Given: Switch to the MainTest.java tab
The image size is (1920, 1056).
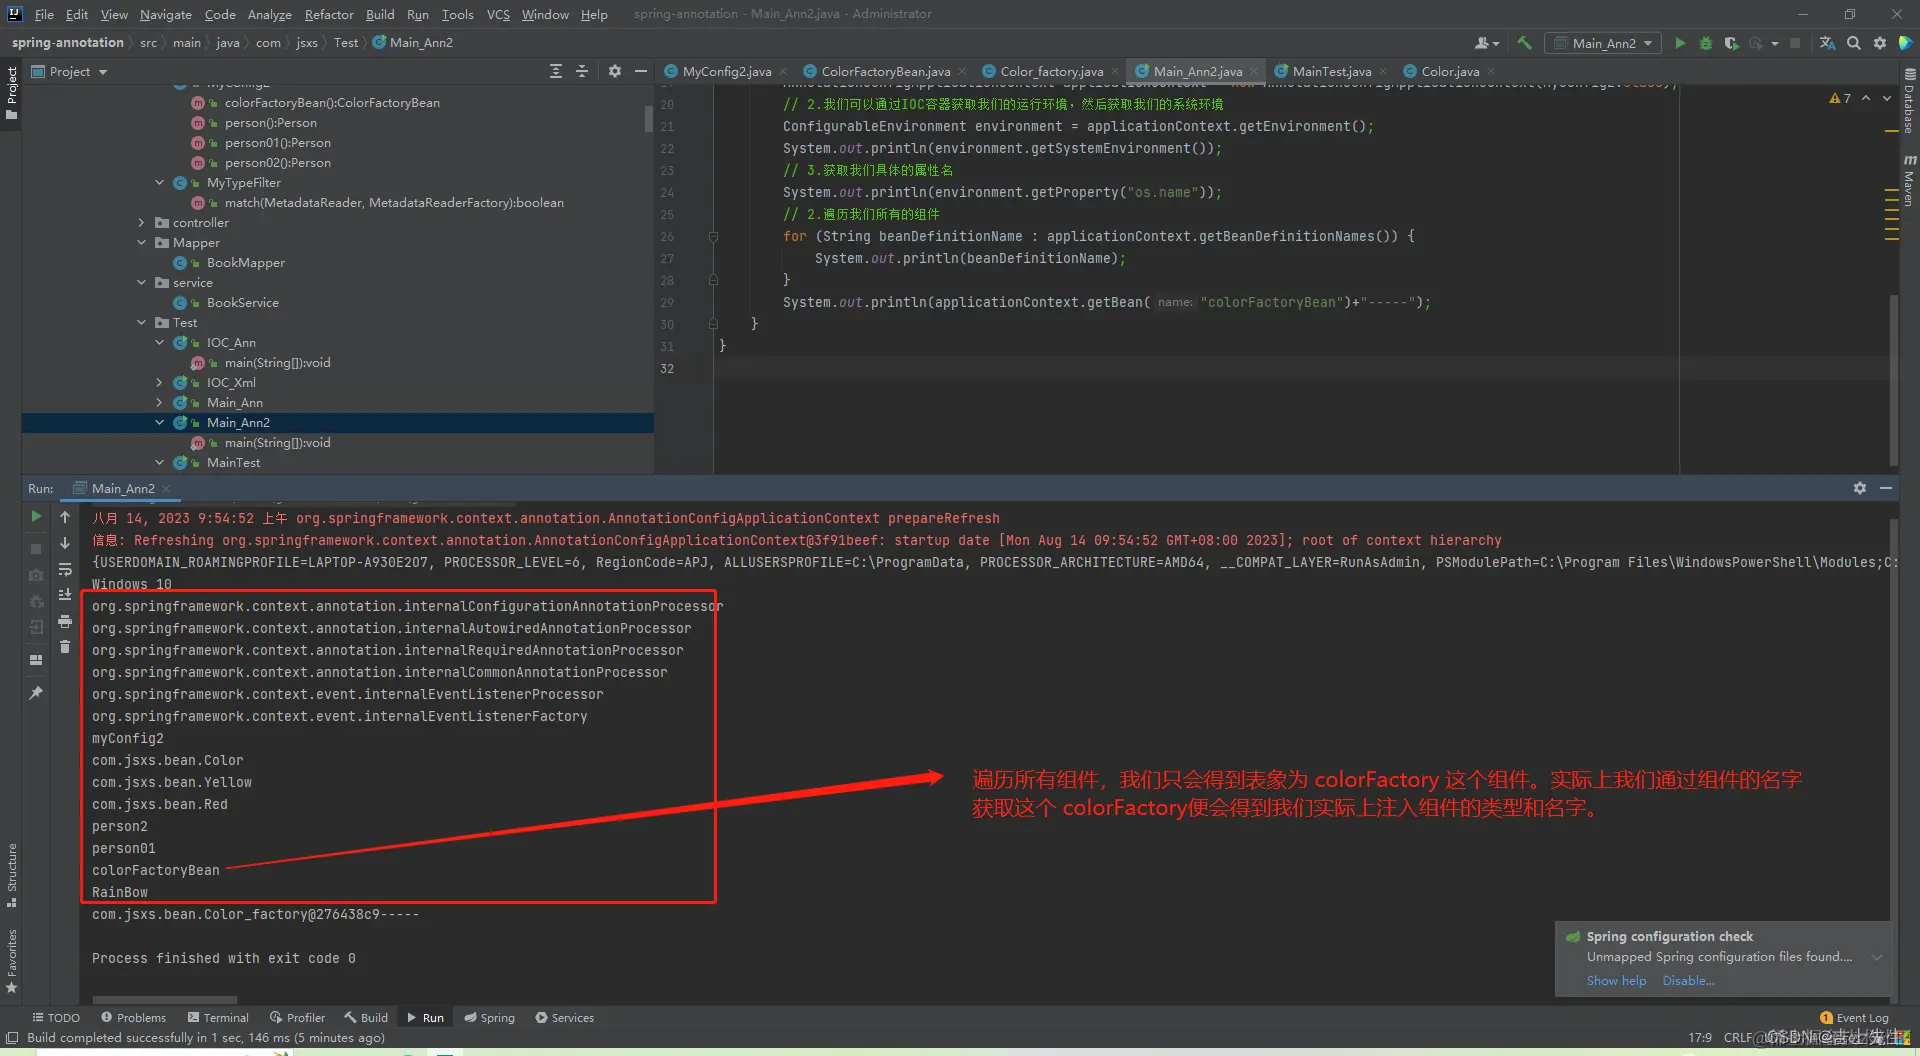Looking at the screenshot, I should coord(1331,72).
